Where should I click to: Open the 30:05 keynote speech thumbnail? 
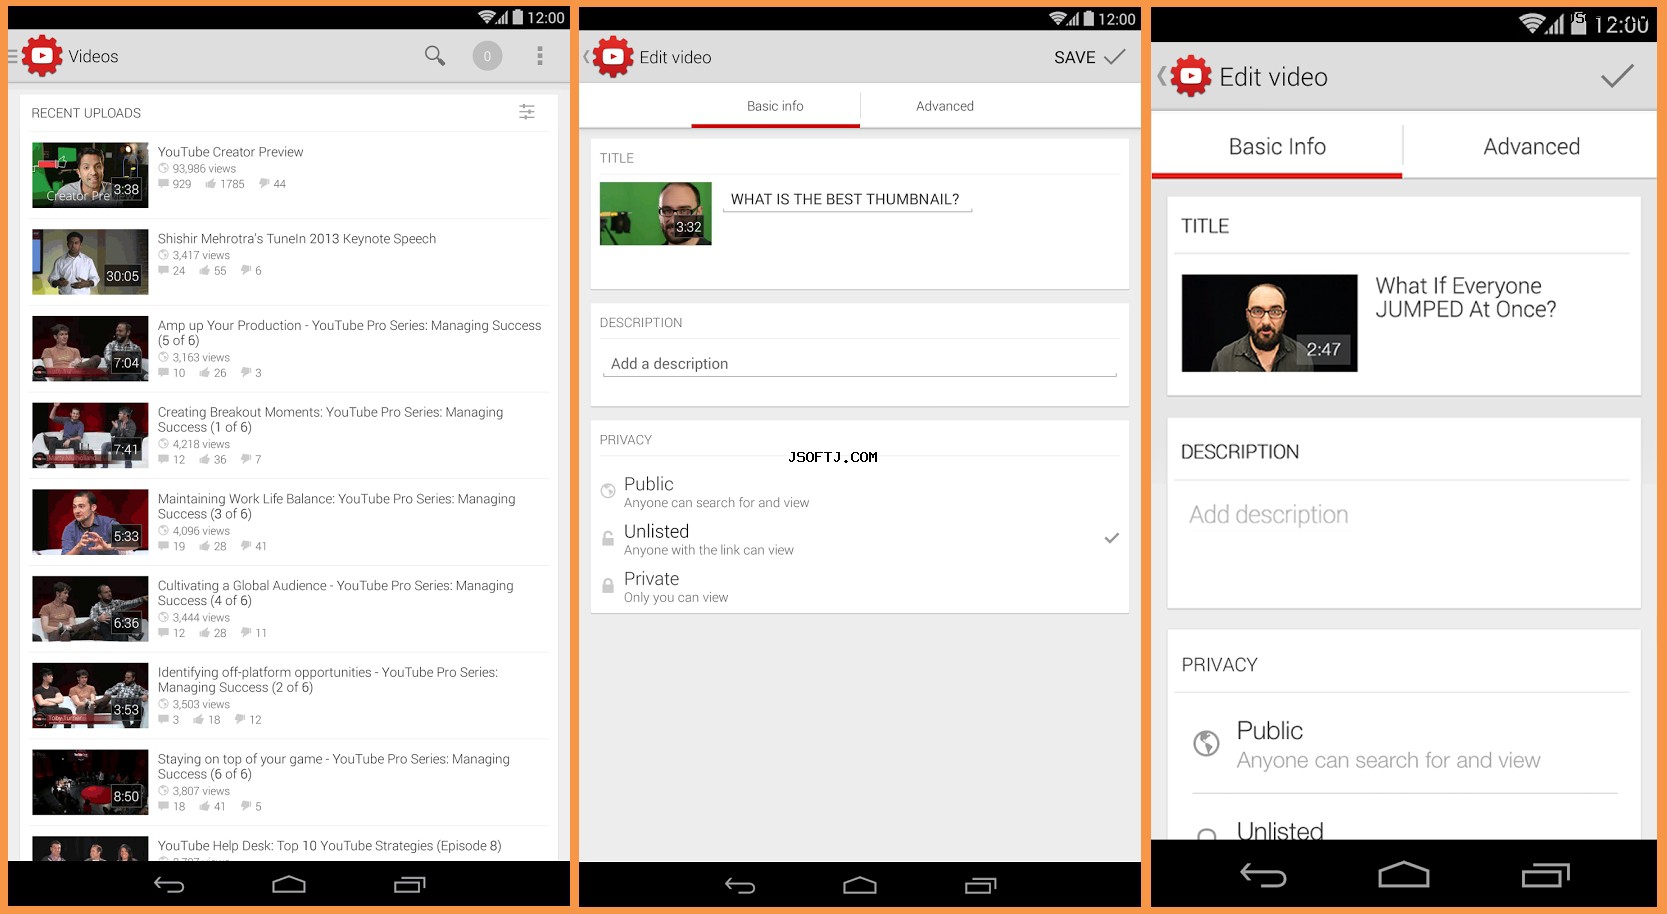pyautogui.click(x=90, y=262)
